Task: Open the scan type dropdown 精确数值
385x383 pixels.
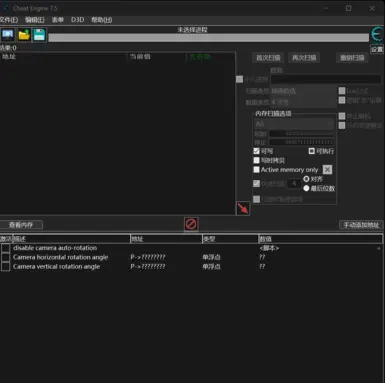Action: [303, 91]
